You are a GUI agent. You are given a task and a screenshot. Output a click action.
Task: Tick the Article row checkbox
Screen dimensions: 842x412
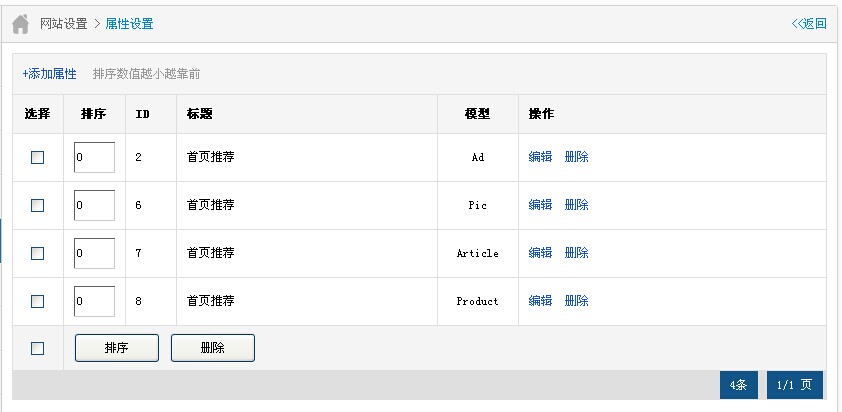pos(38,253)
